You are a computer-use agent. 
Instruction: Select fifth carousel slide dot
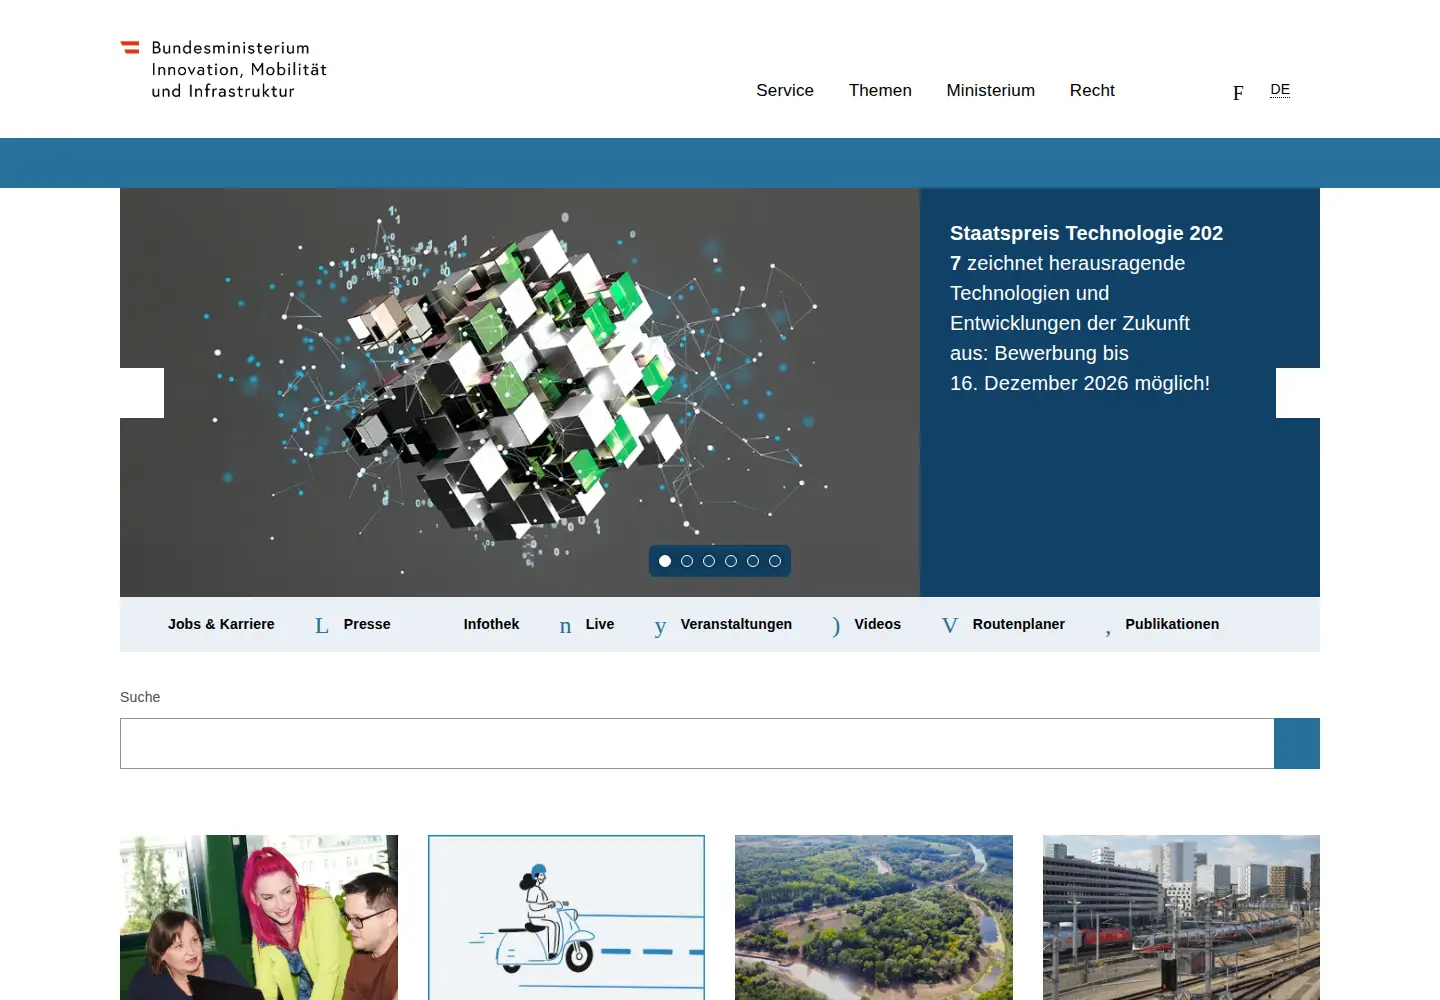click(753, 561)
